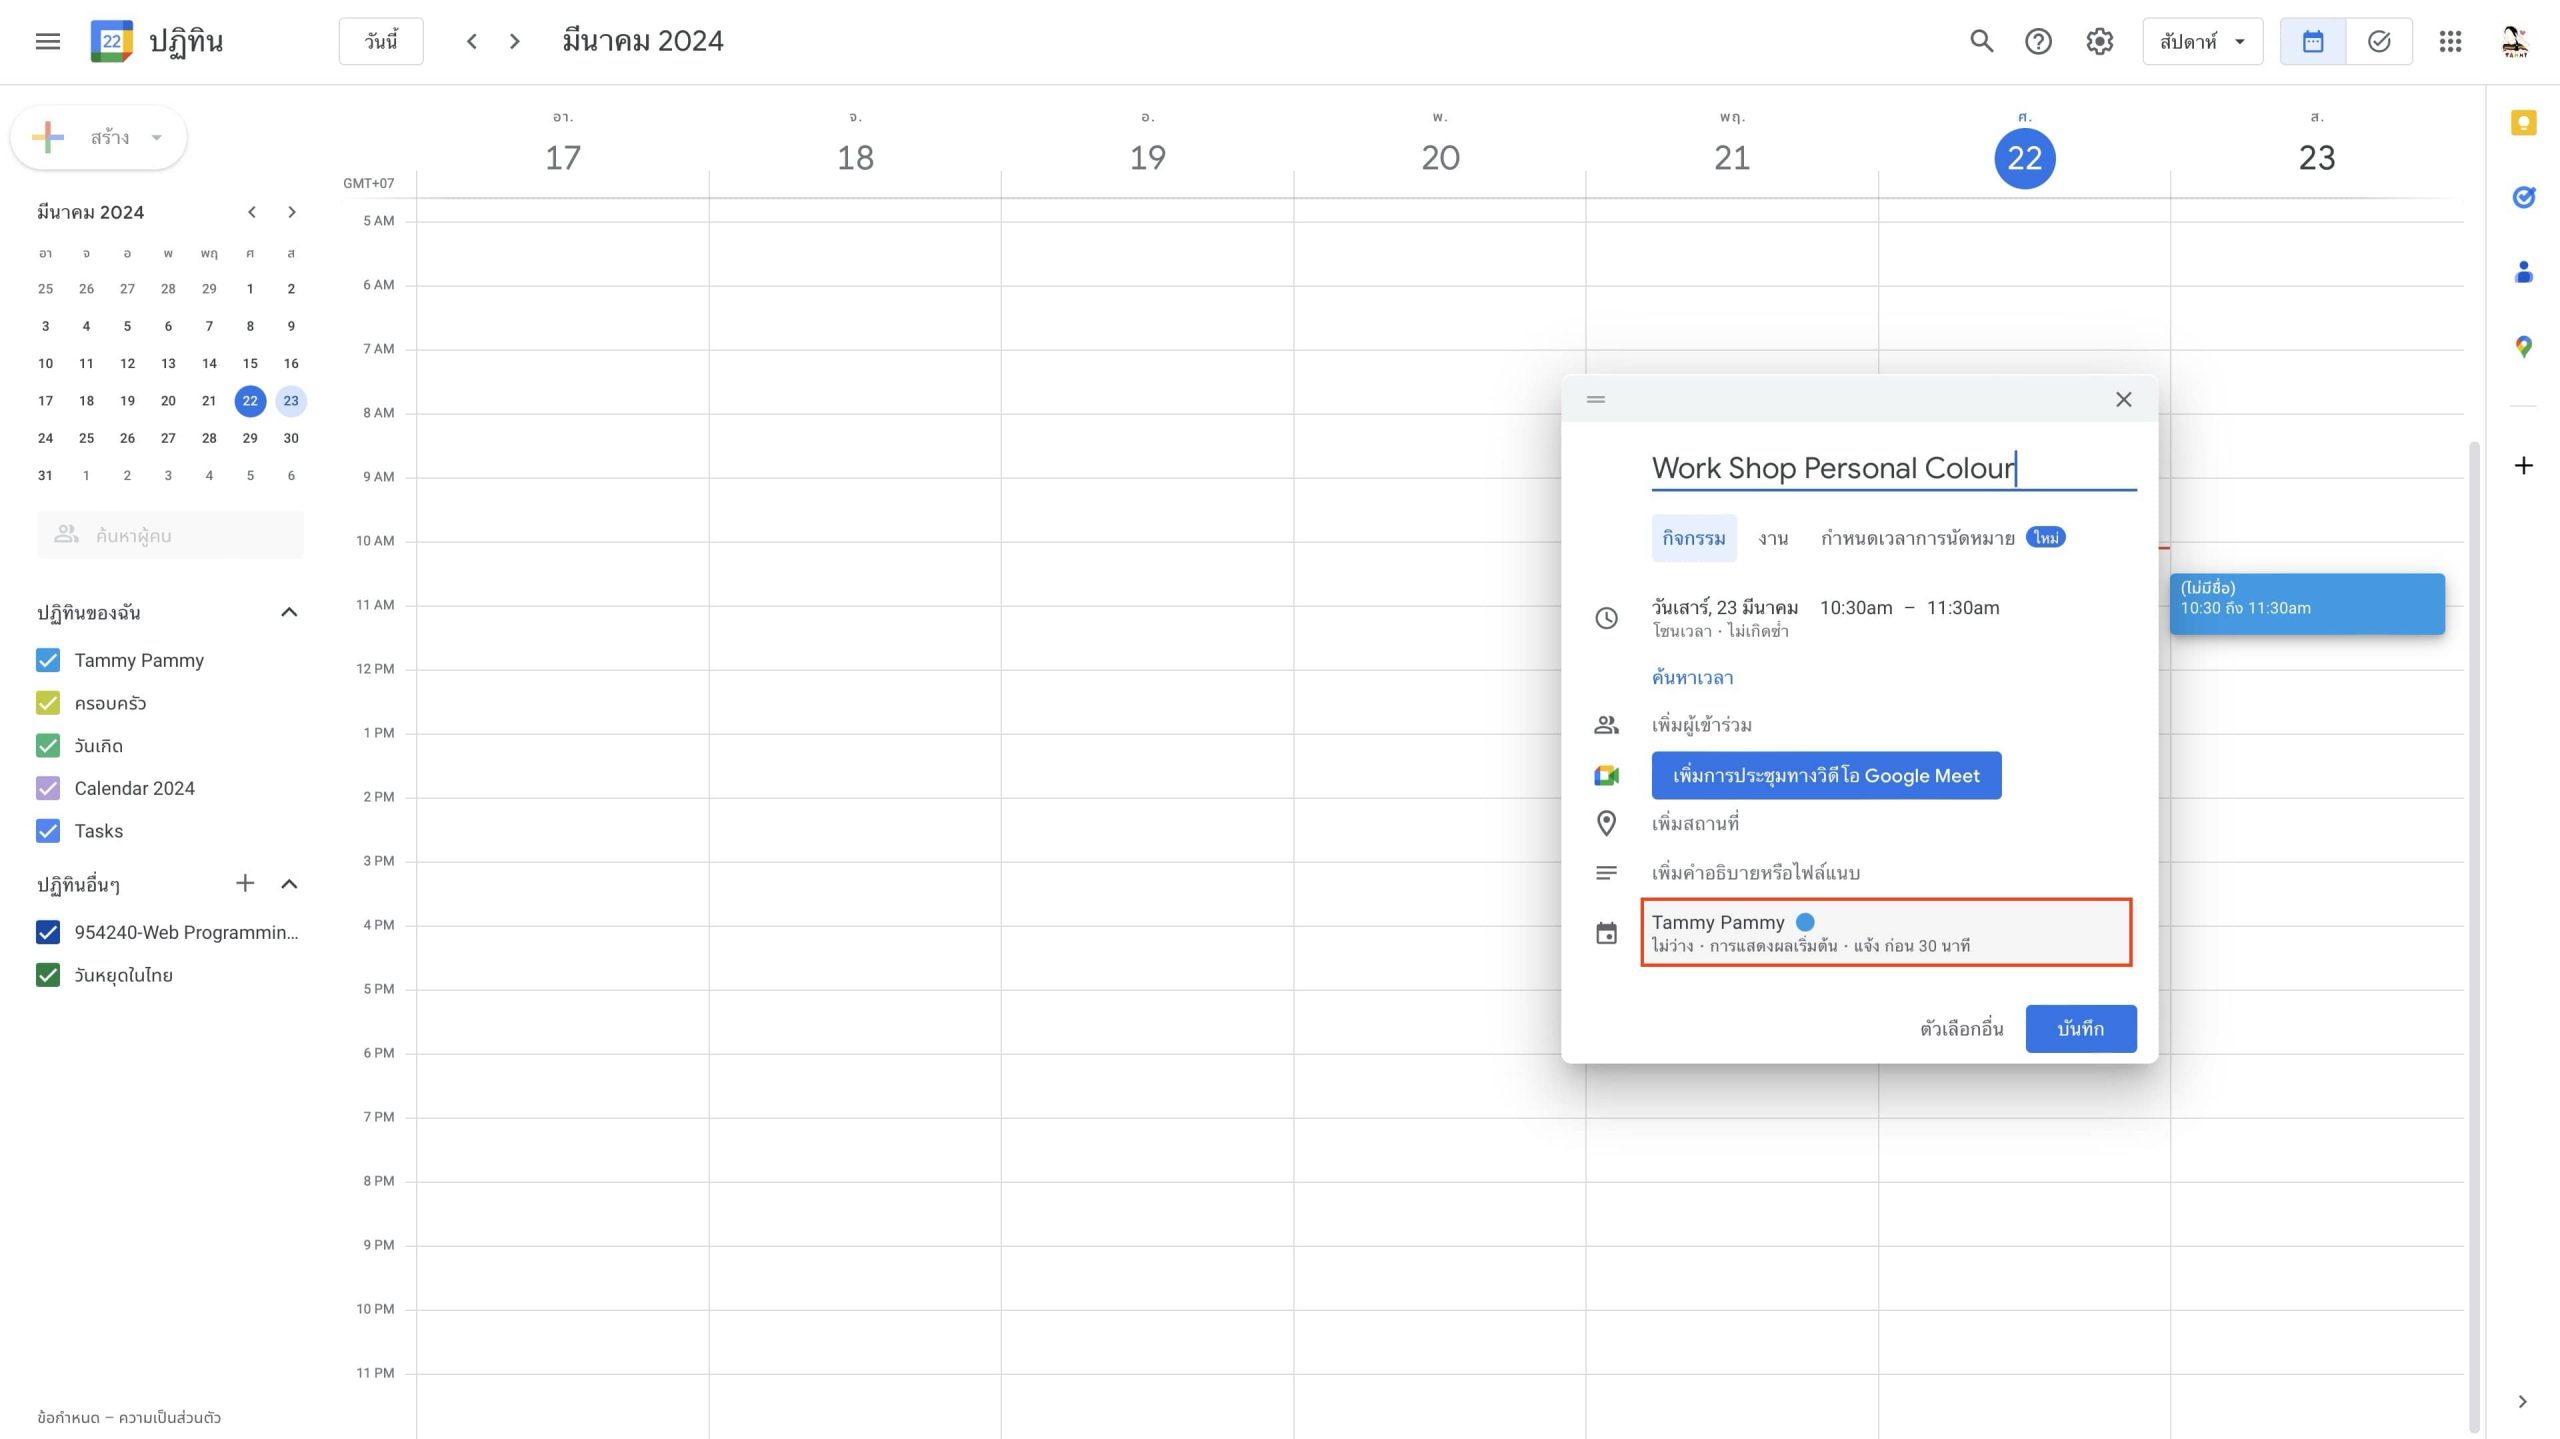
Task: Open the settings gear menu
Action: point(2099,41)
